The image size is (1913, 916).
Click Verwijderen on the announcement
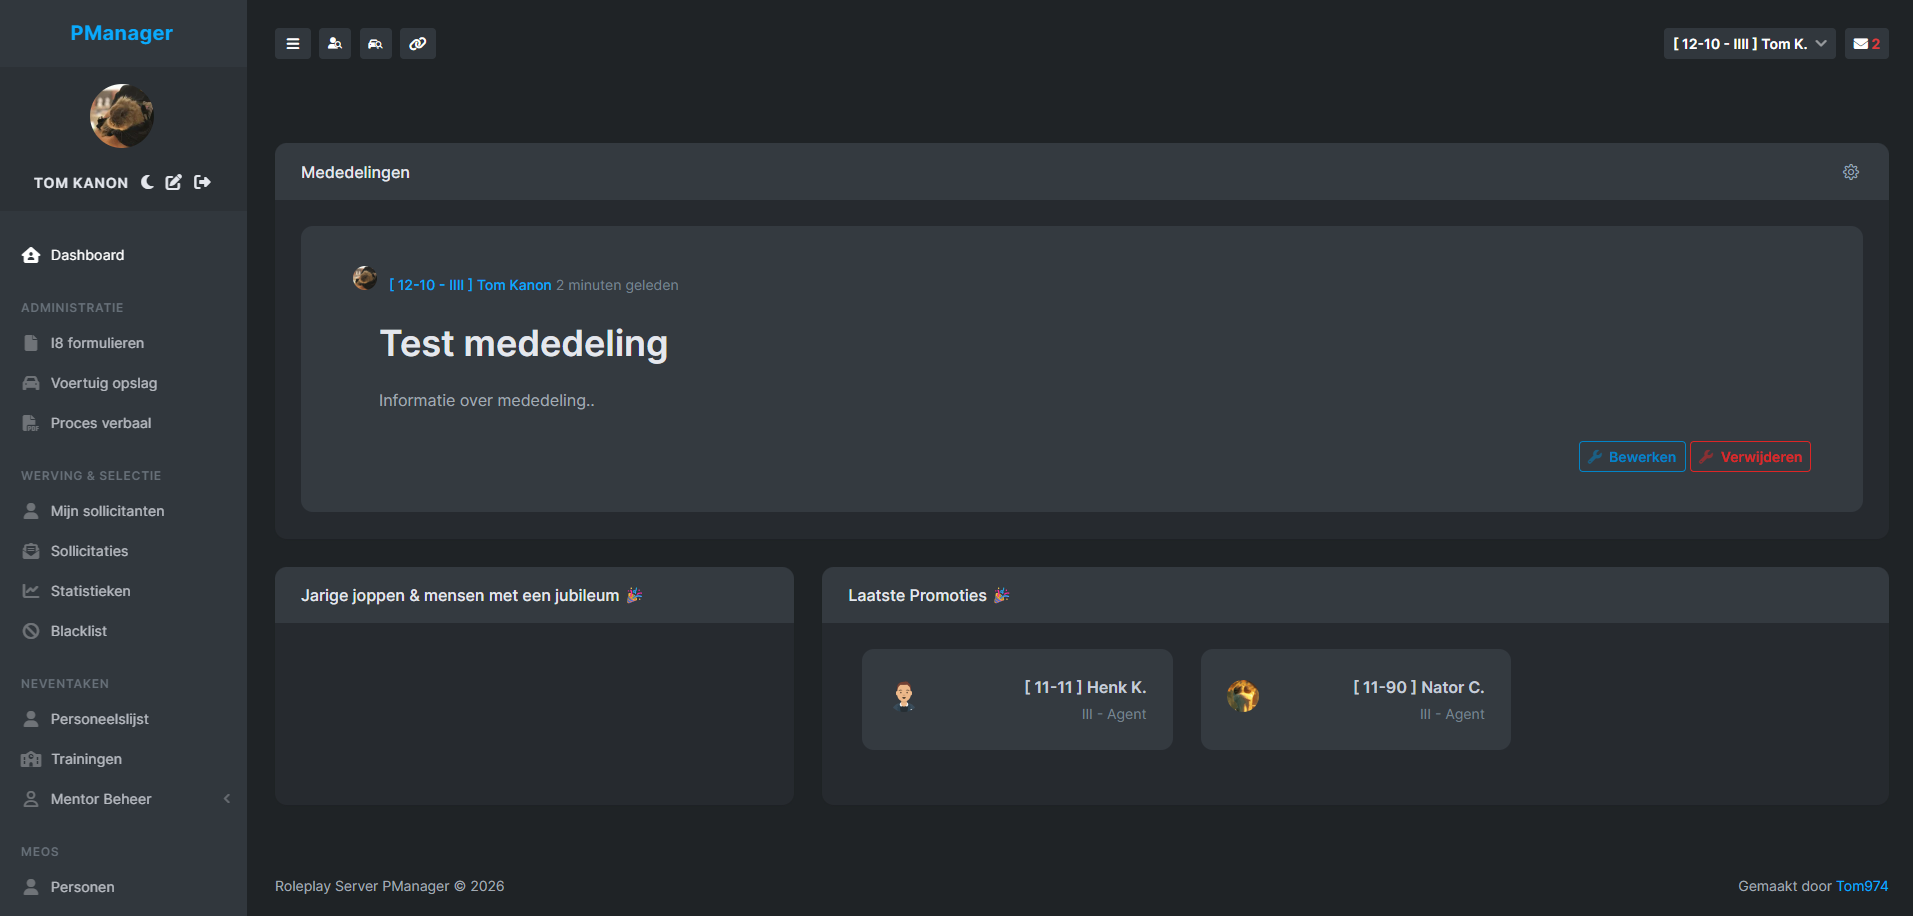pos(1749,456)
